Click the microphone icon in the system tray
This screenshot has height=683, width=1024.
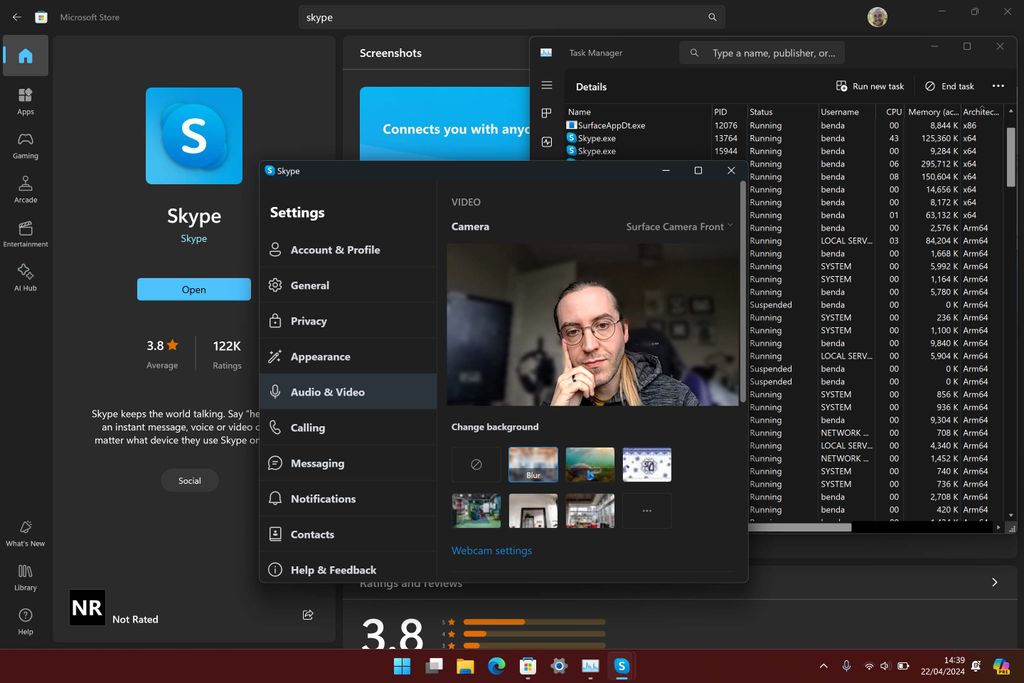(847, 664)
